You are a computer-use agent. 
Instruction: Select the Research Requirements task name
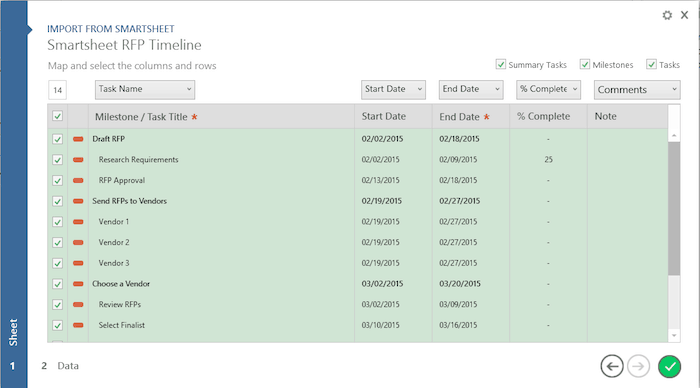[138, 159]
